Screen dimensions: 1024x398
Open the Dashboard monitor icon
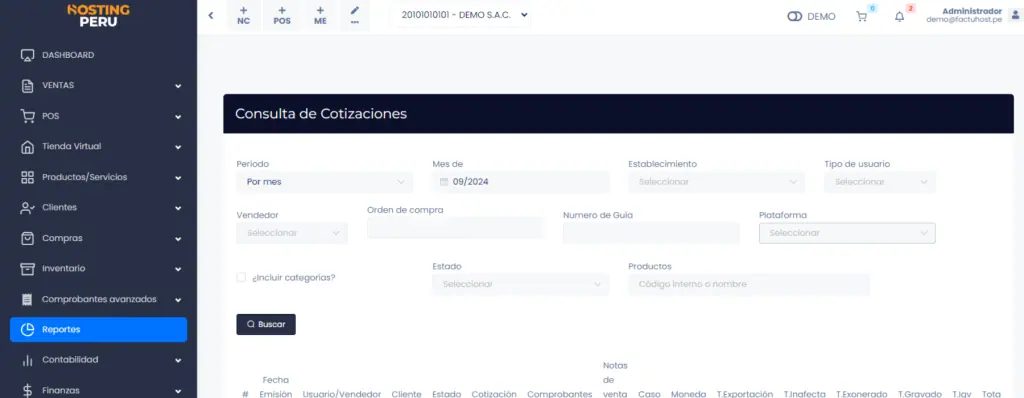click(x=27, y=56)
